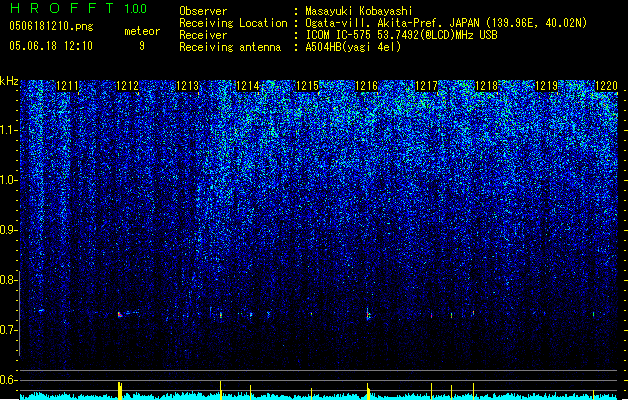This screenshot has width=629, height=400.
Task: Click the Receiving Location label
Action: [x=233, y=23]
